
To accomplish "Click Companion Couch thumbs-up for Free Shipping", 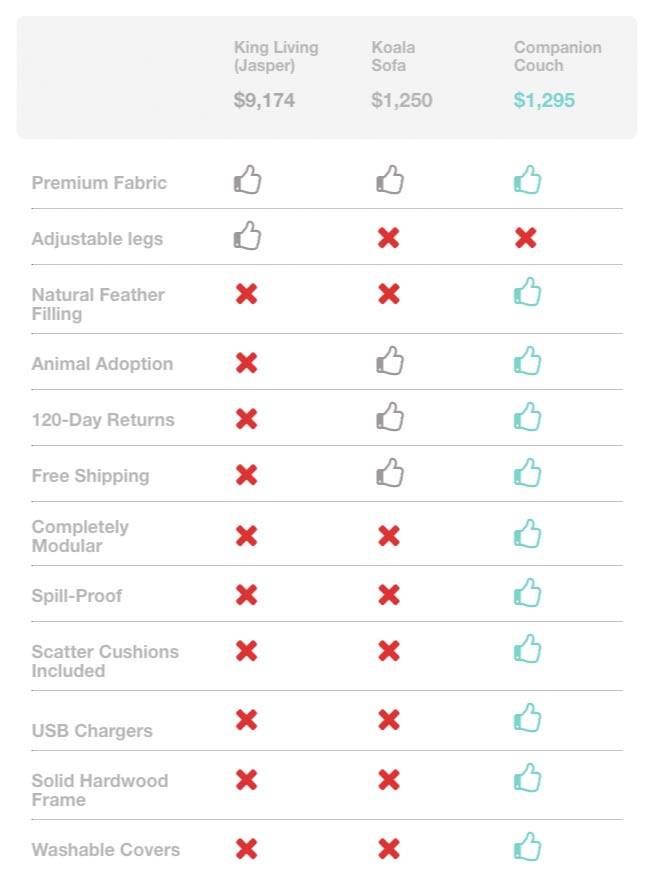I will [527, 473].
